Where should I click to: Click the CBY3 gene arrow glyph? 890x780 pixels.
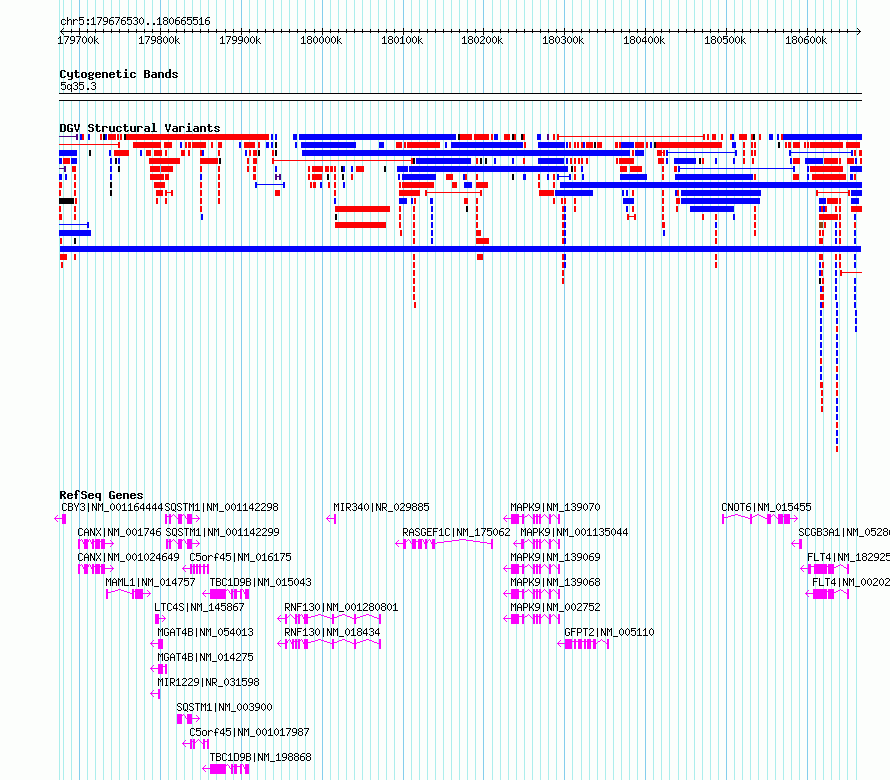pos(61,519)
